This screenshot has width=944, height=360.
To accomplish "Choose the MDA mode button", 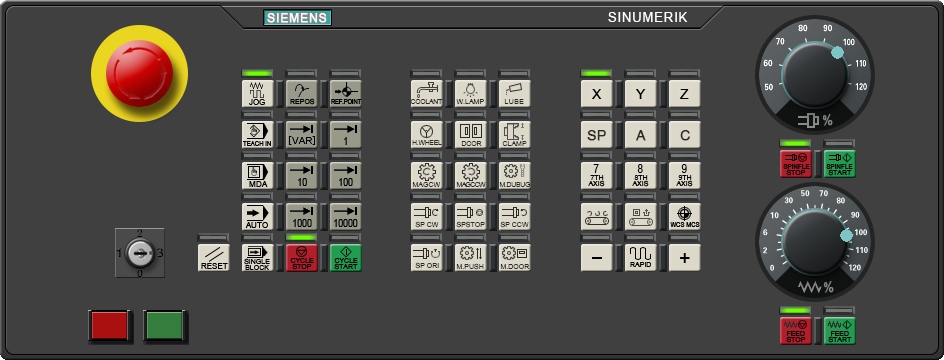I will tap(257, 175).
